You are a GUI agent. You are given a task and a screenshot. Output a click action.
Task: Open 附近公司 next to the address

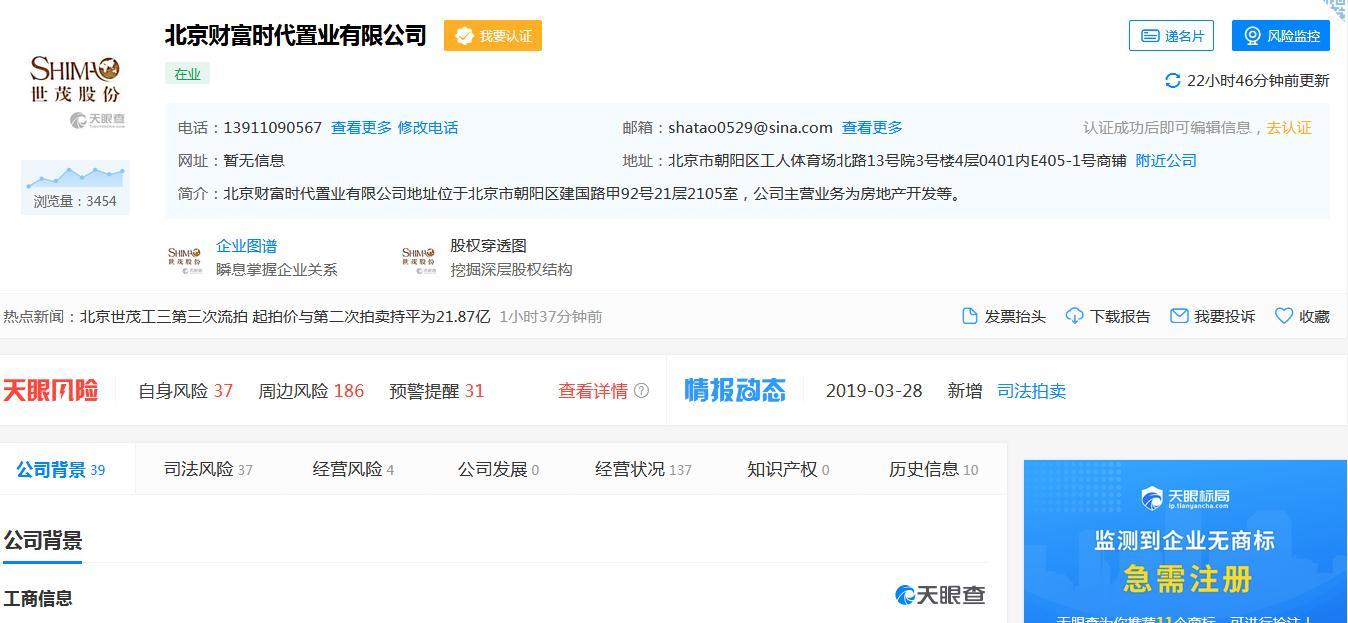(1165, 160)
